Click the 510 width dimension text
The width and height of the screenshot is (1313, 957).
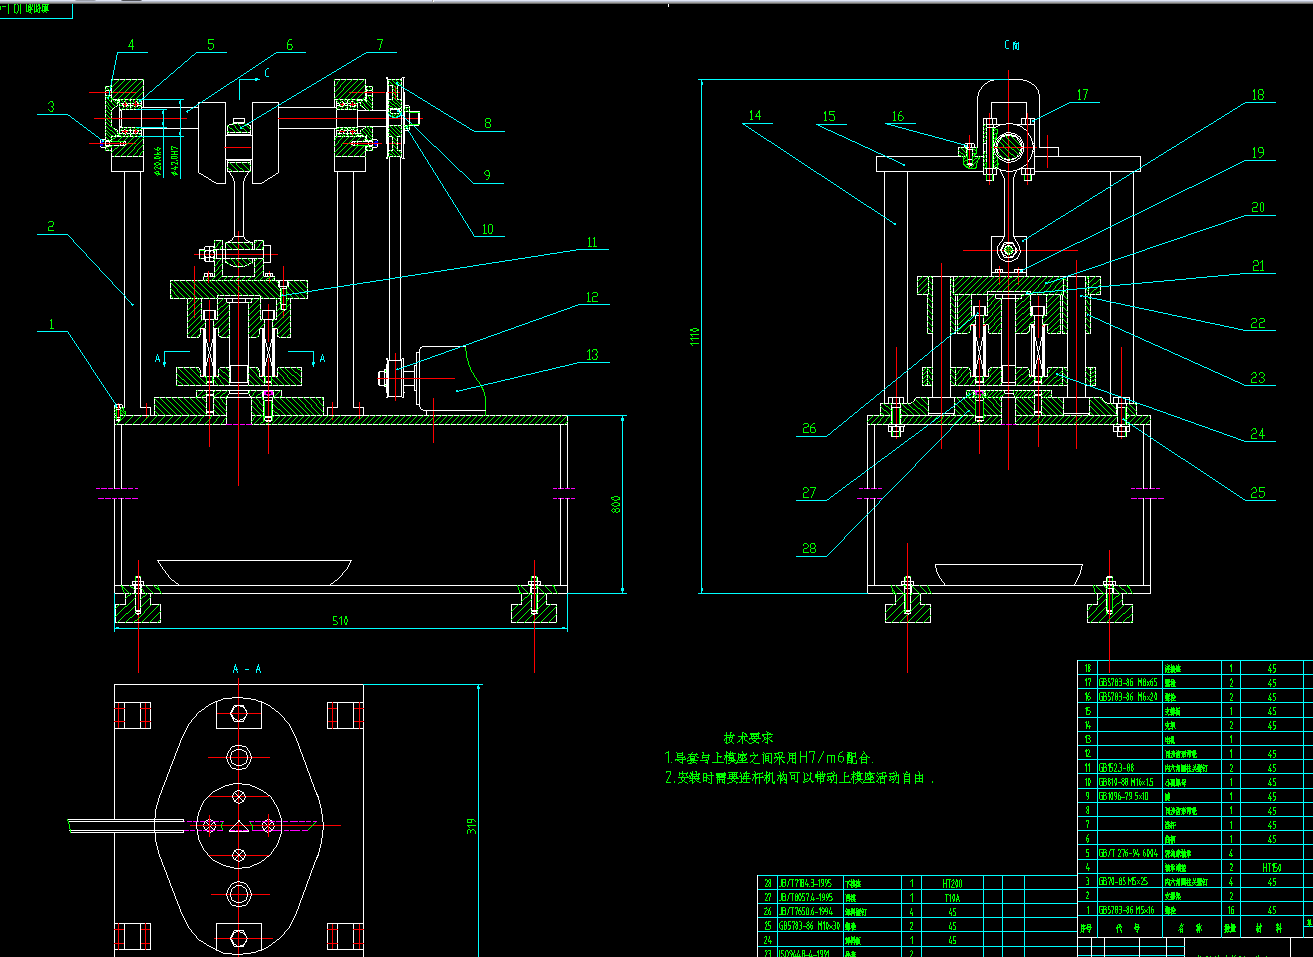click(x=340, y=621)
